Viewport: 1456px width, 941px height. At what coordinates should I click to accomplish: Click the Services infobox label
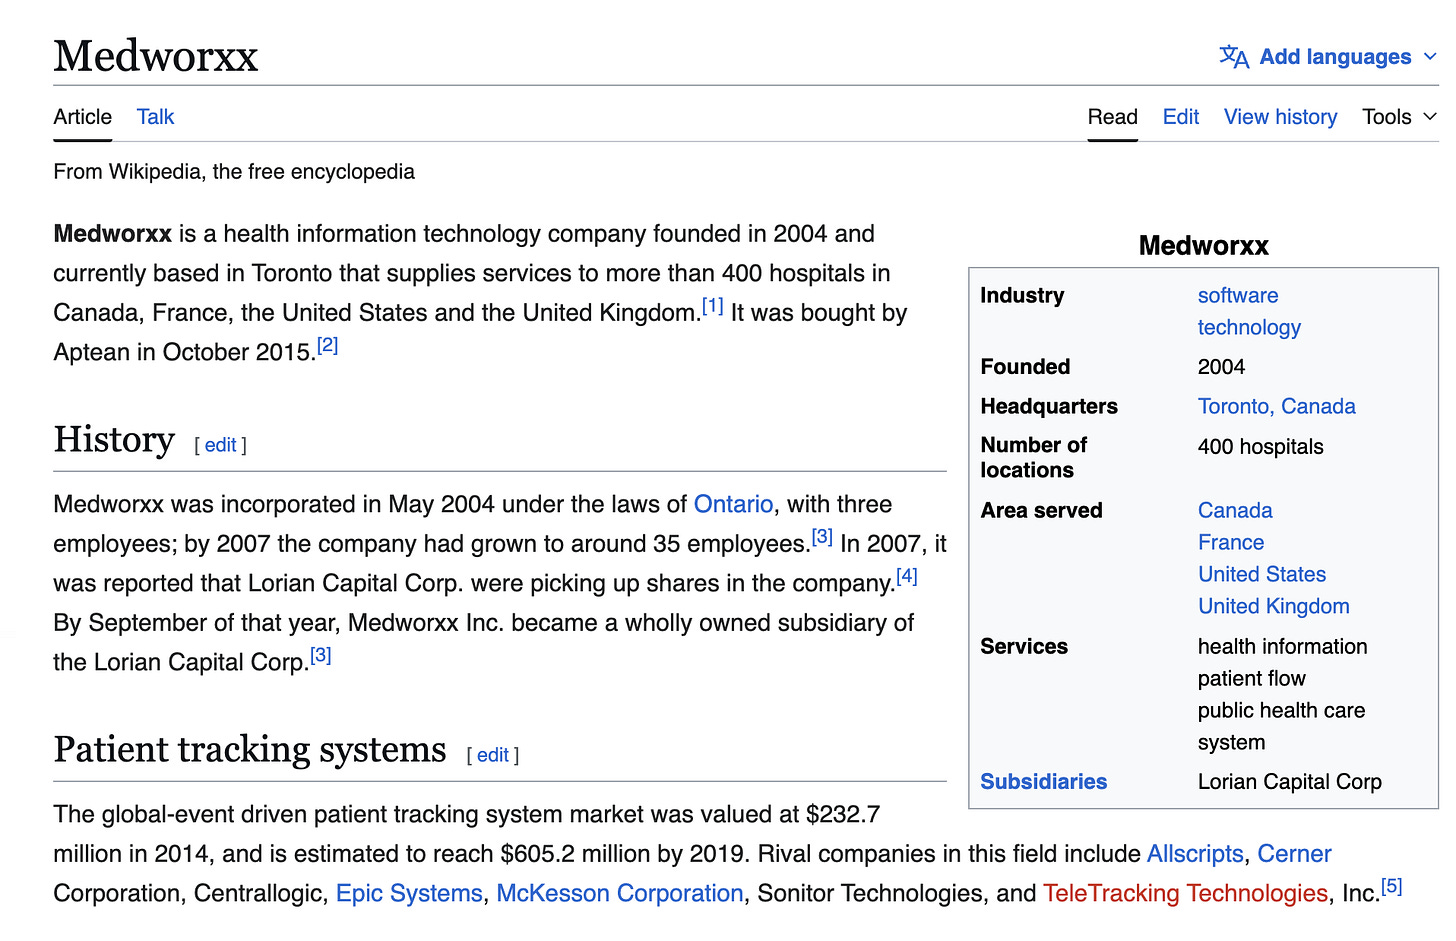click(x=1024, y=646)
